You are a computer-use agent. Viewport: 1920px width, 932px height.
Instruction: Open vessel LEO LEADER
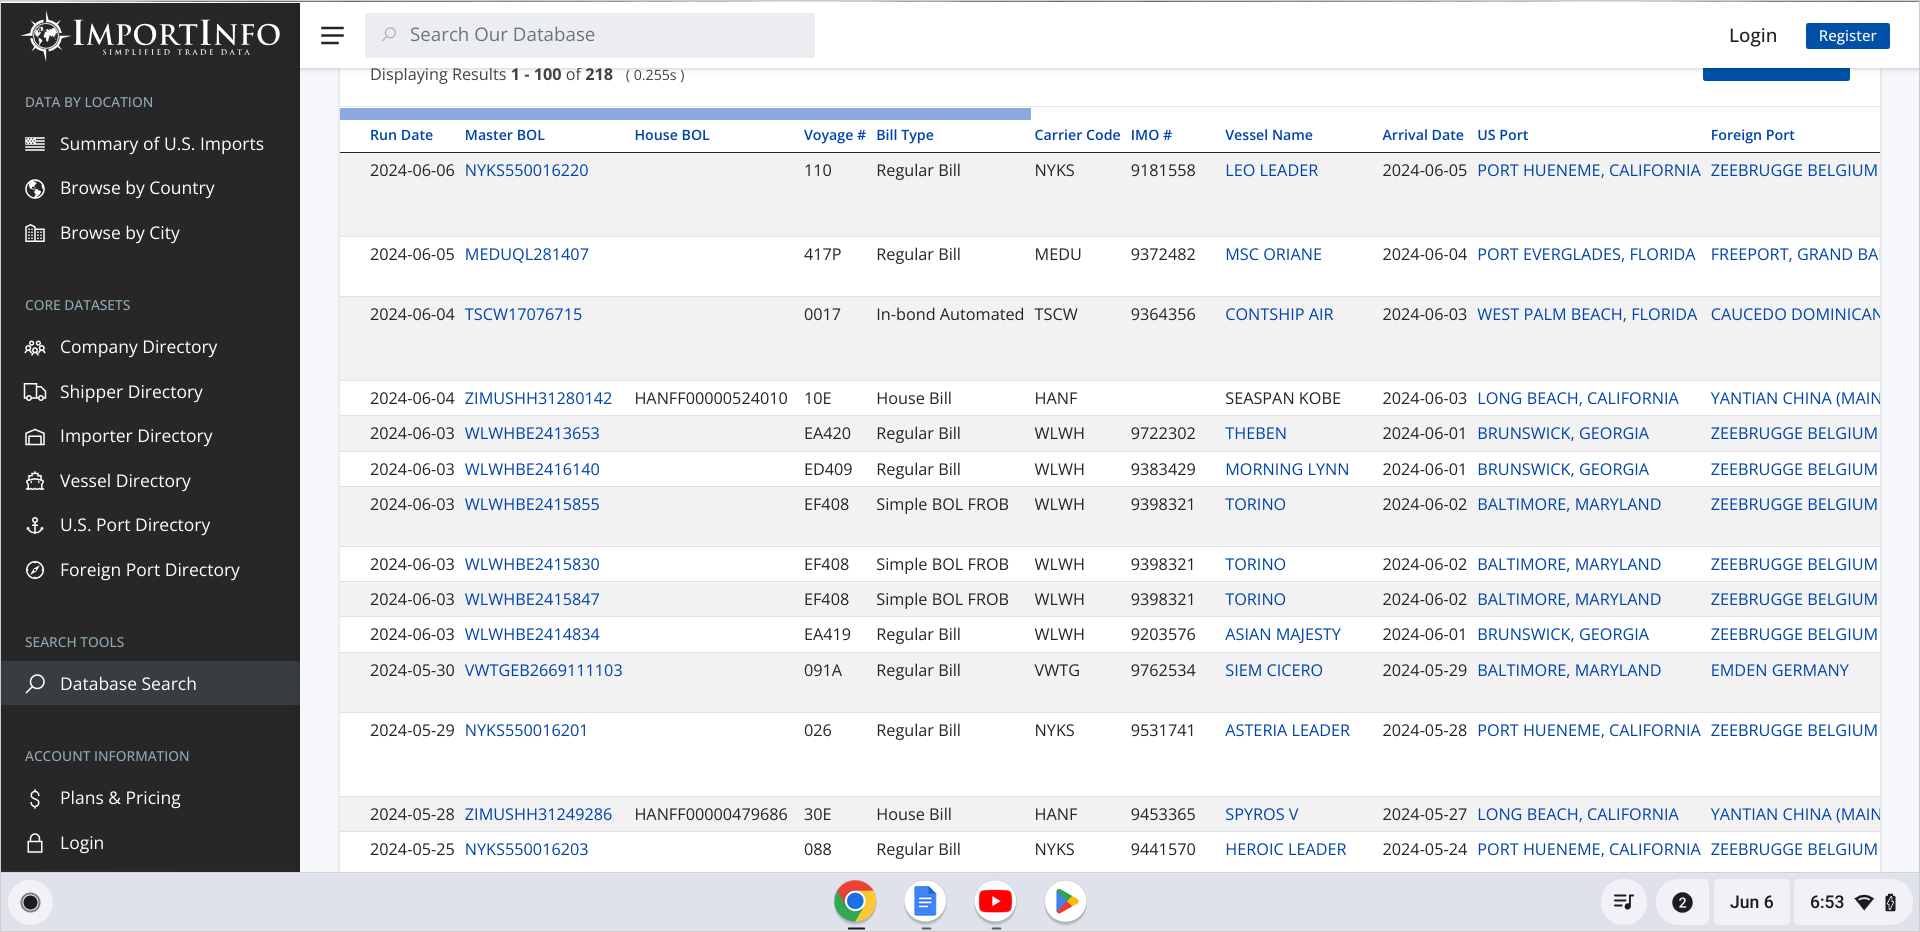[1271, 170]
